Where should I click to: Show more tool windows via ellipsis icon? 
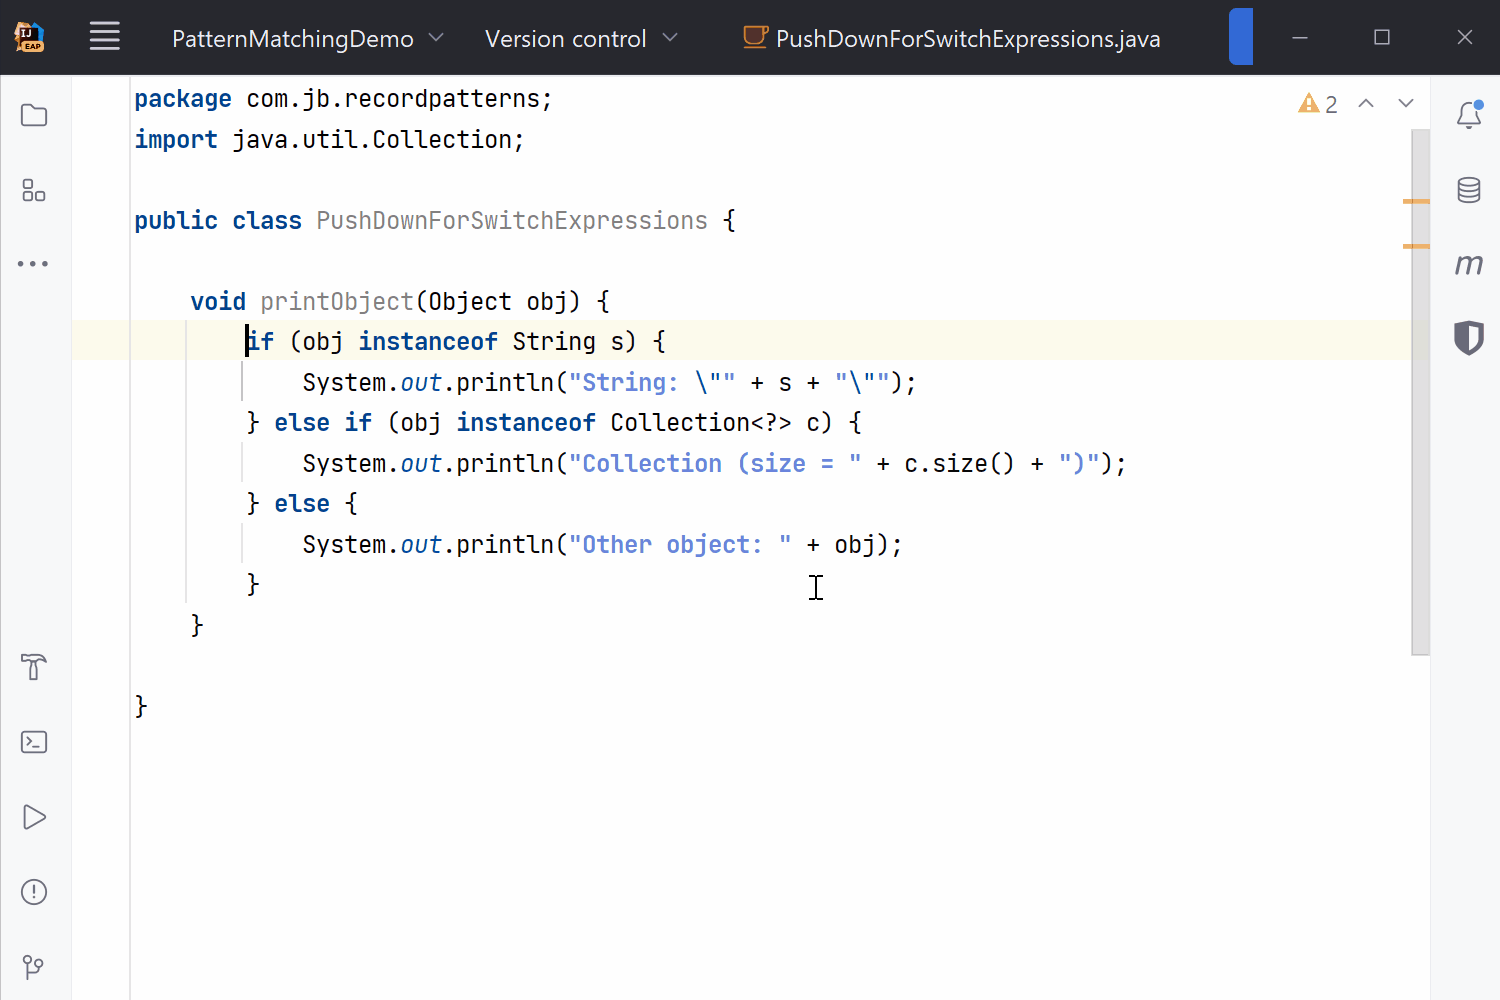point(33,263)
